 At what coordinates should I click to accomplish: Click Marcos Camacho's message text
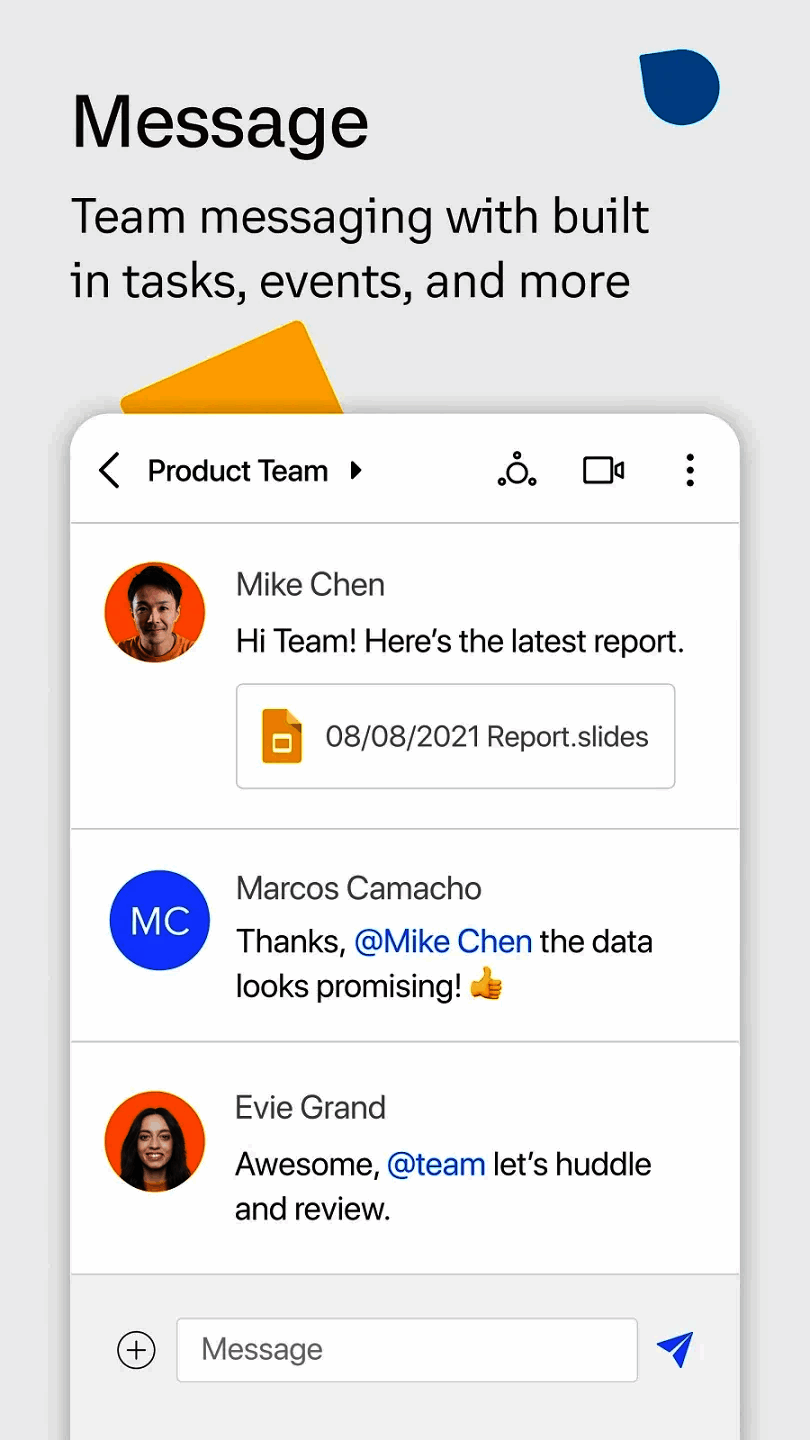(443, 963)
